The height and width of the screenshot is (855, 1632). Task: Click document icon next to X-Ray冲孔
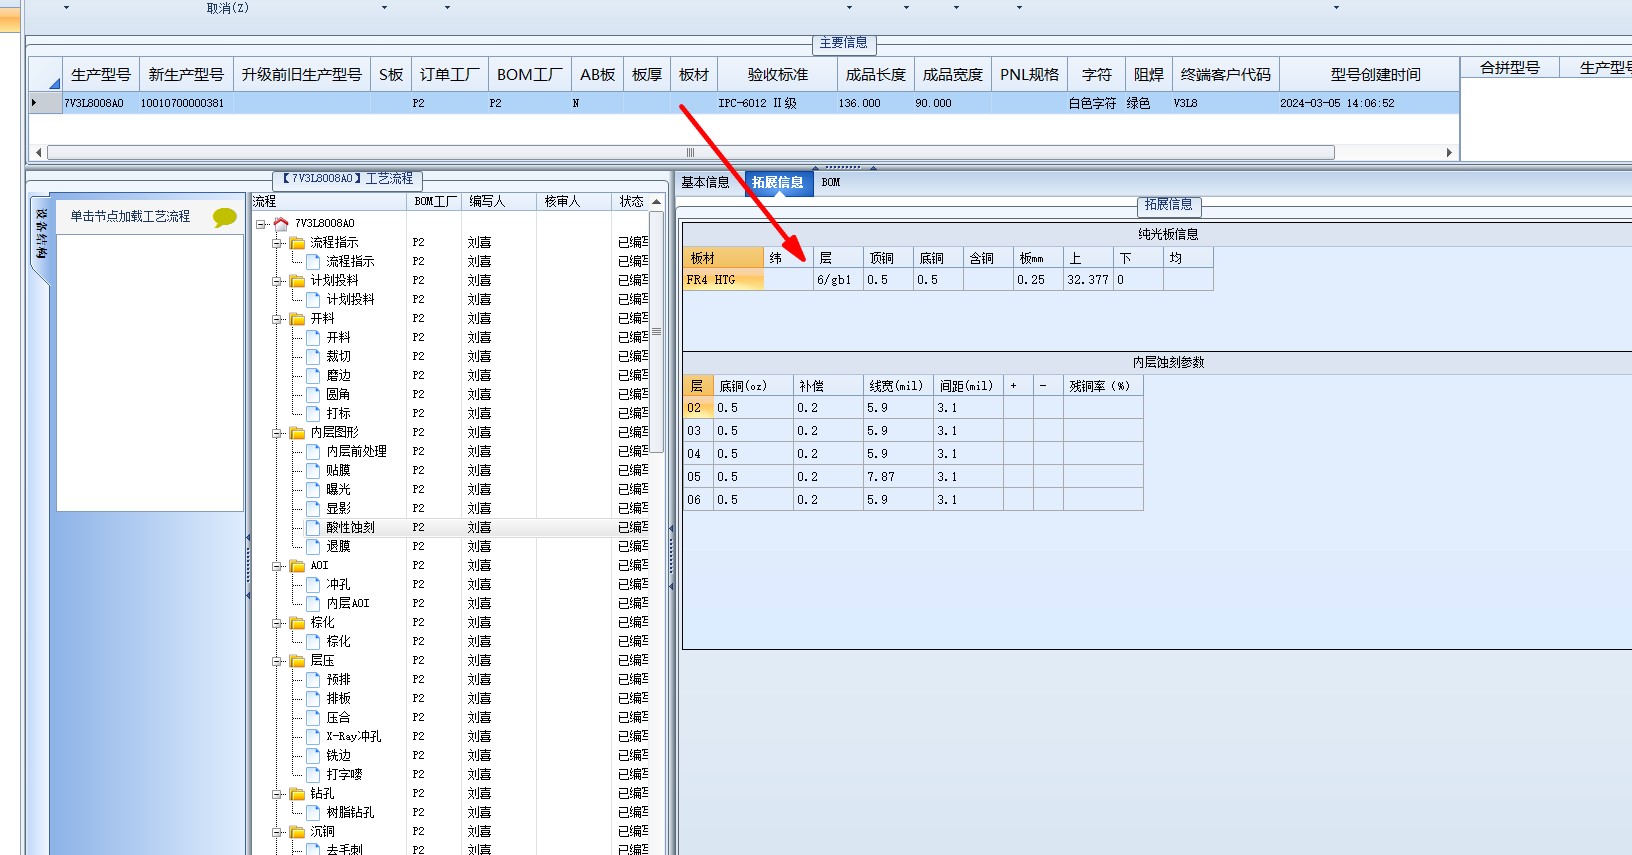click(313, 736)
